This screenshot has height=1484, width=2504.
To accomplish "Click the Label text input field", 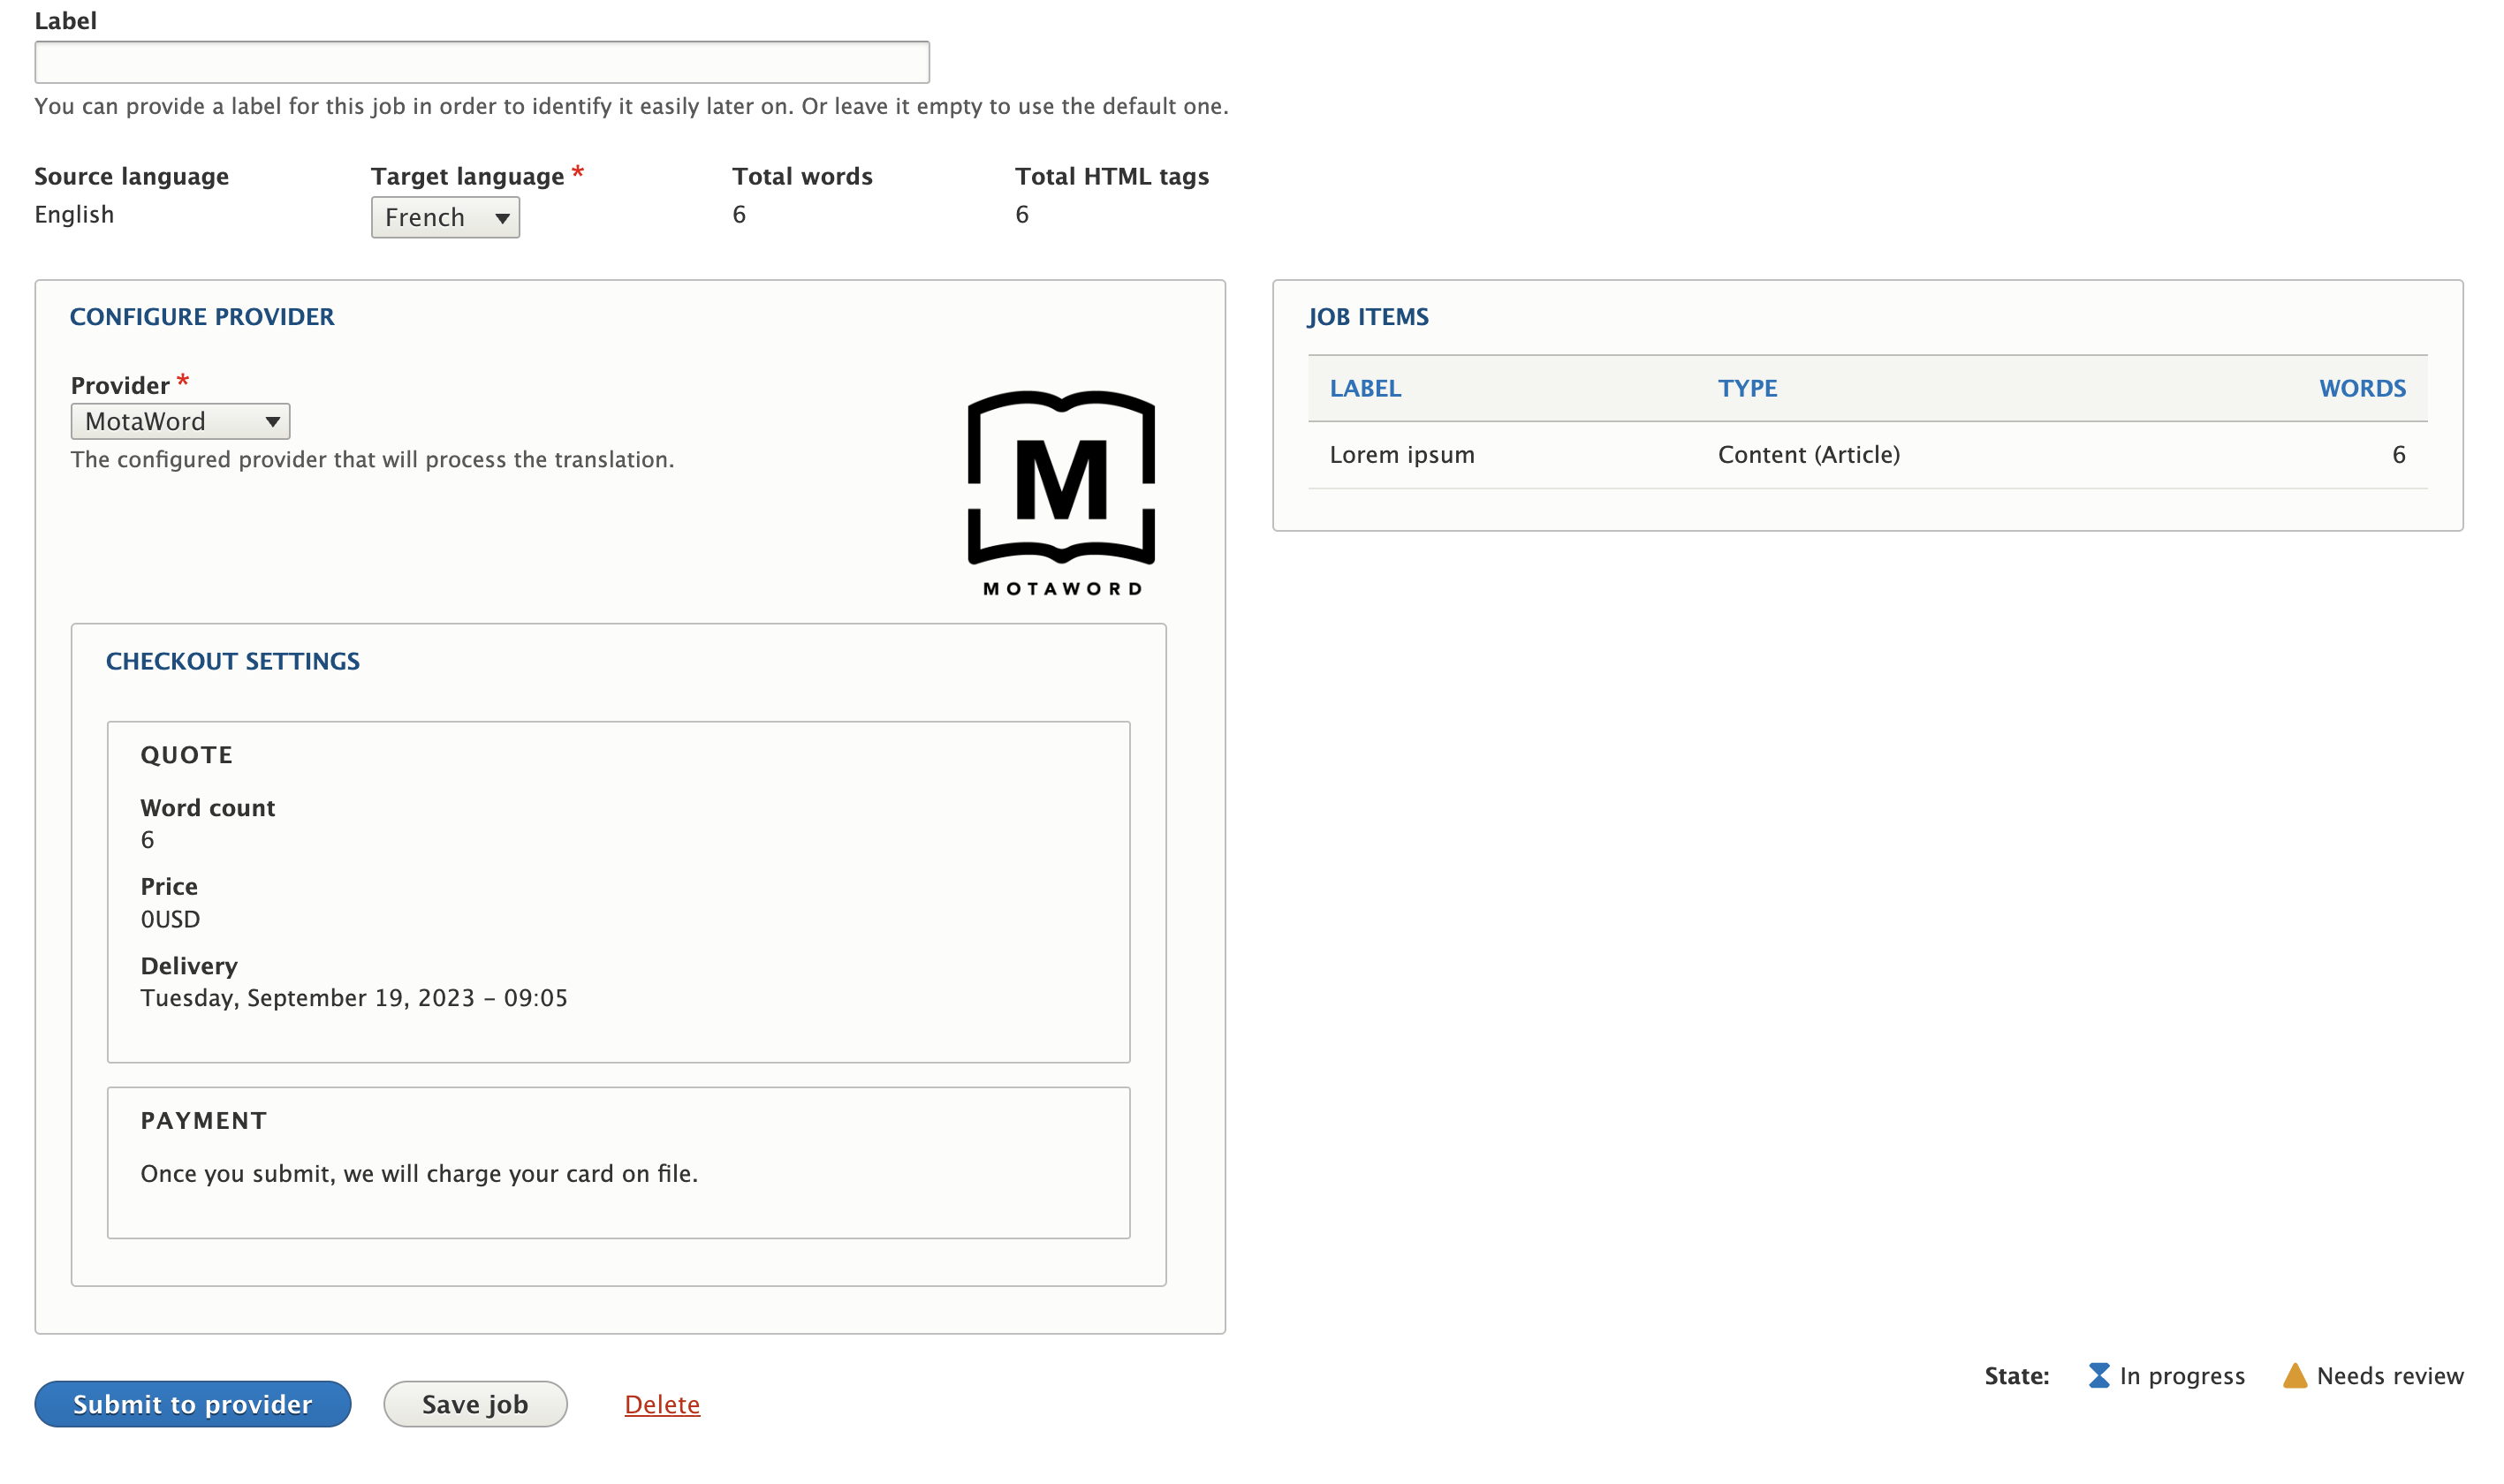I will (x=481, y=62).
